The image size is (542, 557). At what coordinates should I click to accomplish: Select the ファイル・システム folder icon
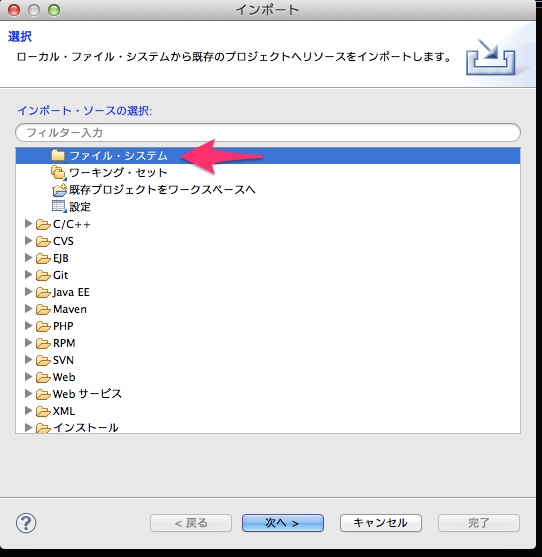click(58, 155)
